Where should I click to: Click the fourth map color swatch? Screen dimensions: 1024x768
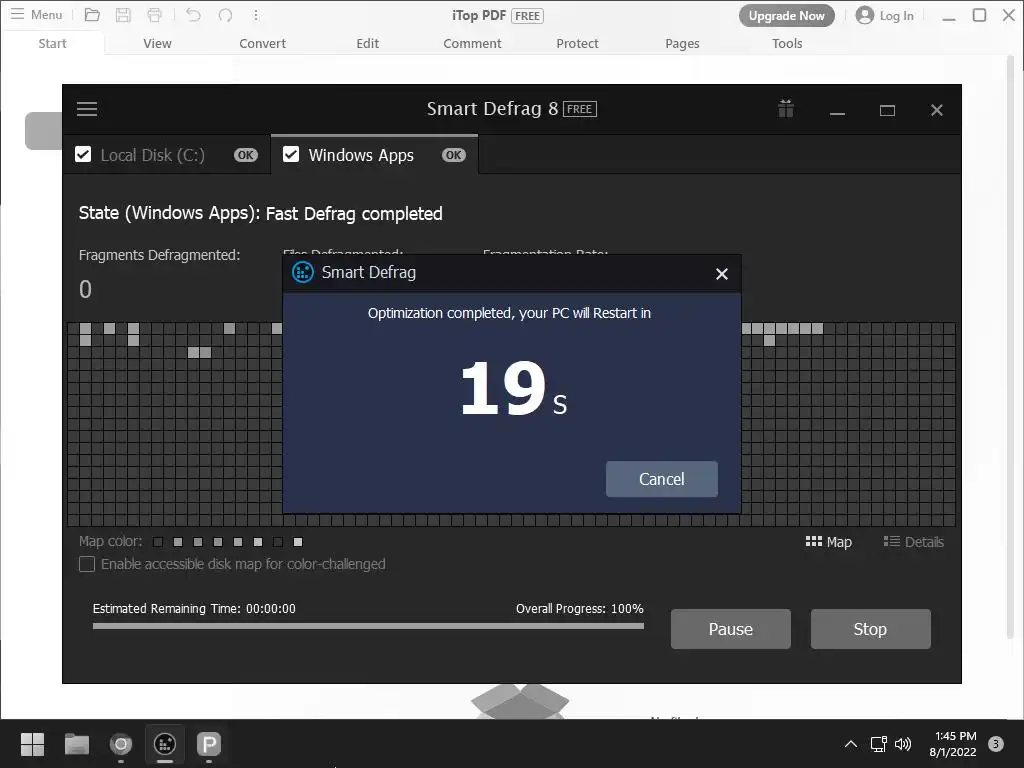pos(217,542)
